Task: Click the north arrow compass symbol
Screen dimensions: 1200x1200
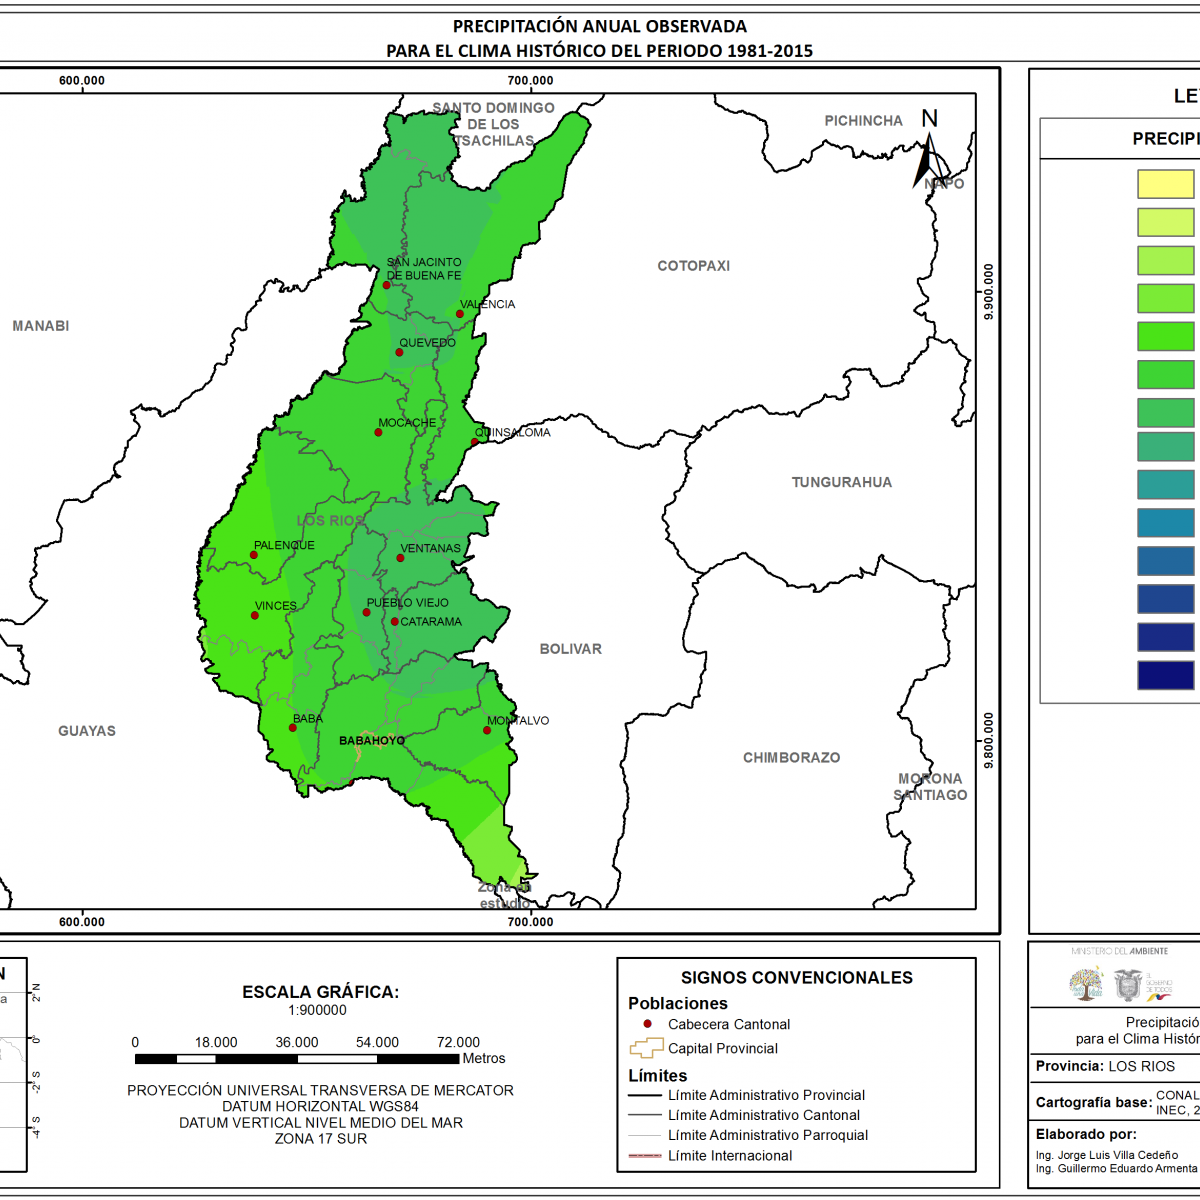Action: pos(930,150)
